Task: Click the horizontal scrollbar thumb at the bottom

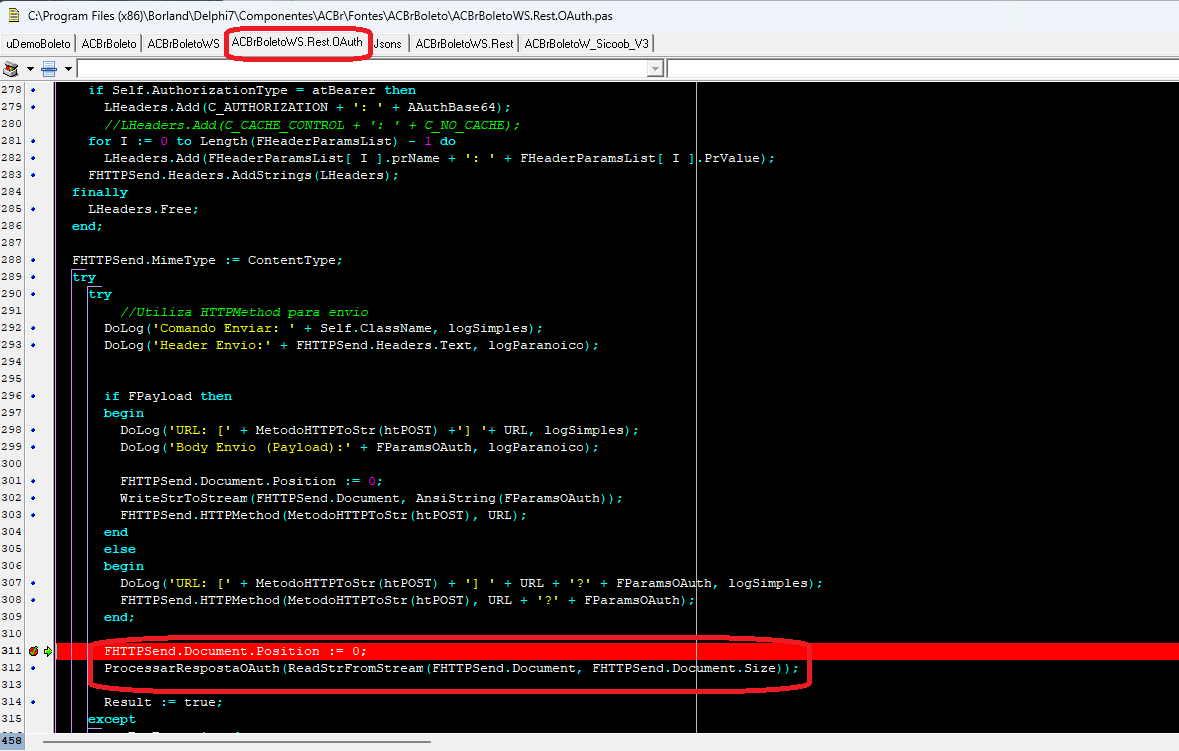Action: coord(237,742)
